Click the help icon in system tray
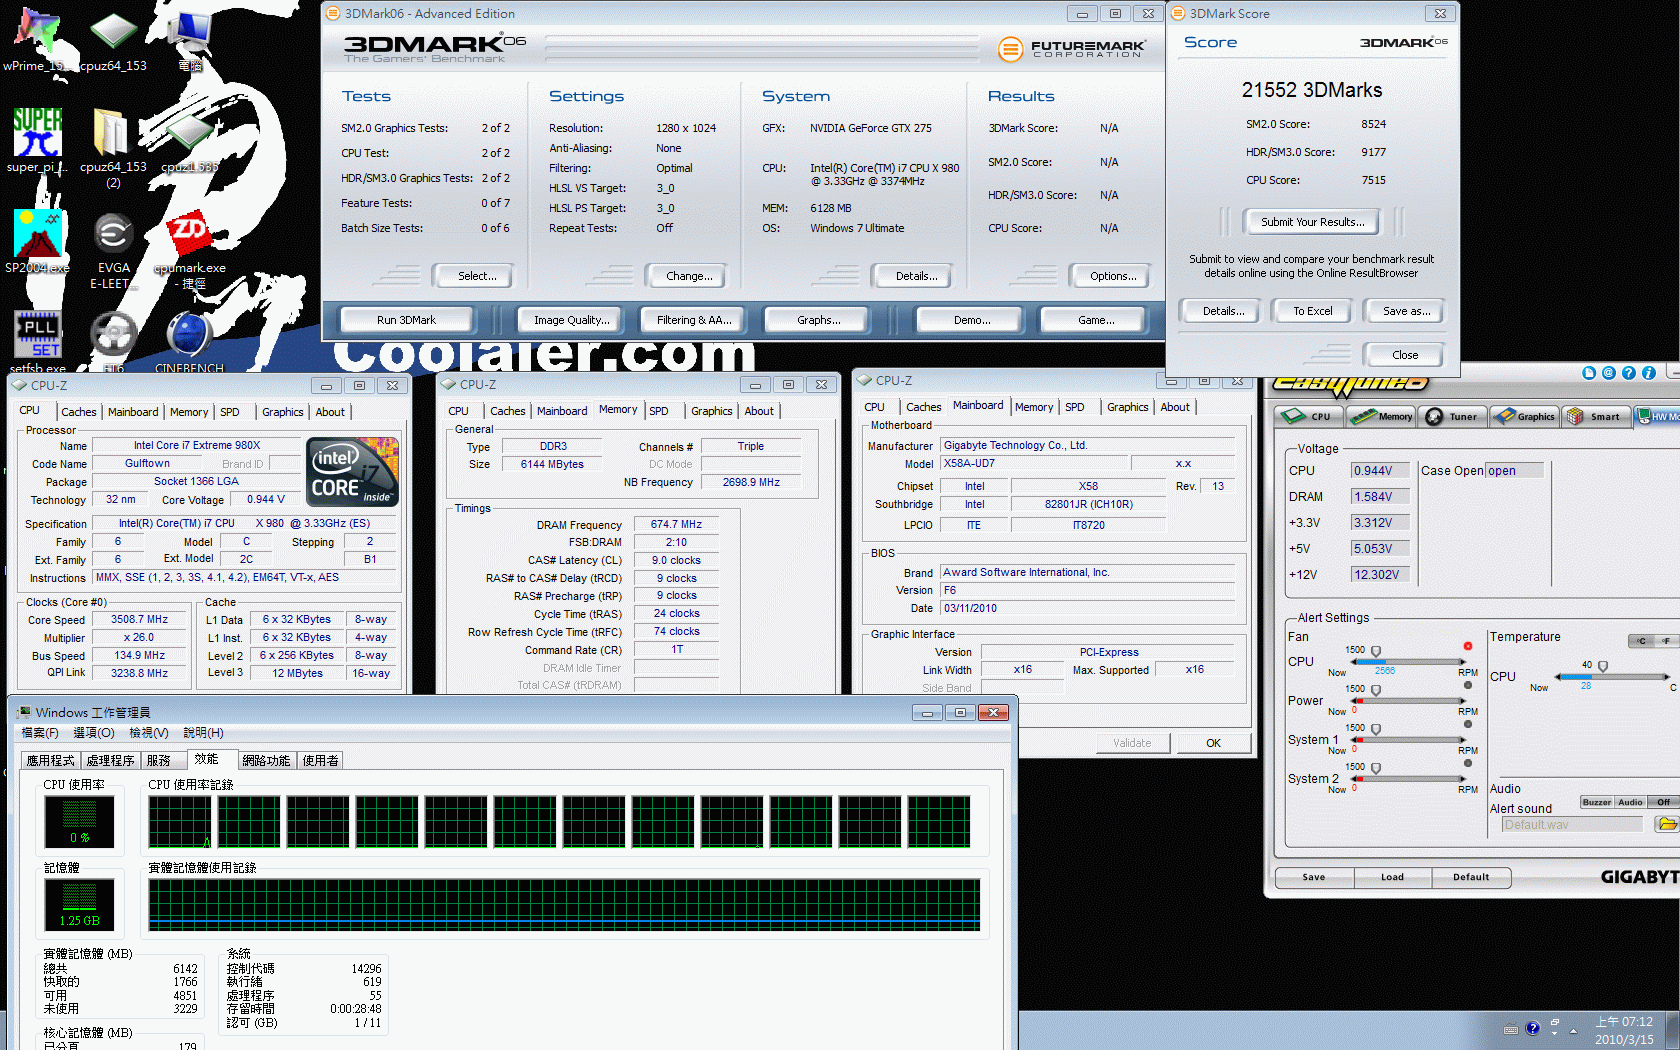The height and width of the screenshot is (1050, 1680). [x=1533, y=1029]
